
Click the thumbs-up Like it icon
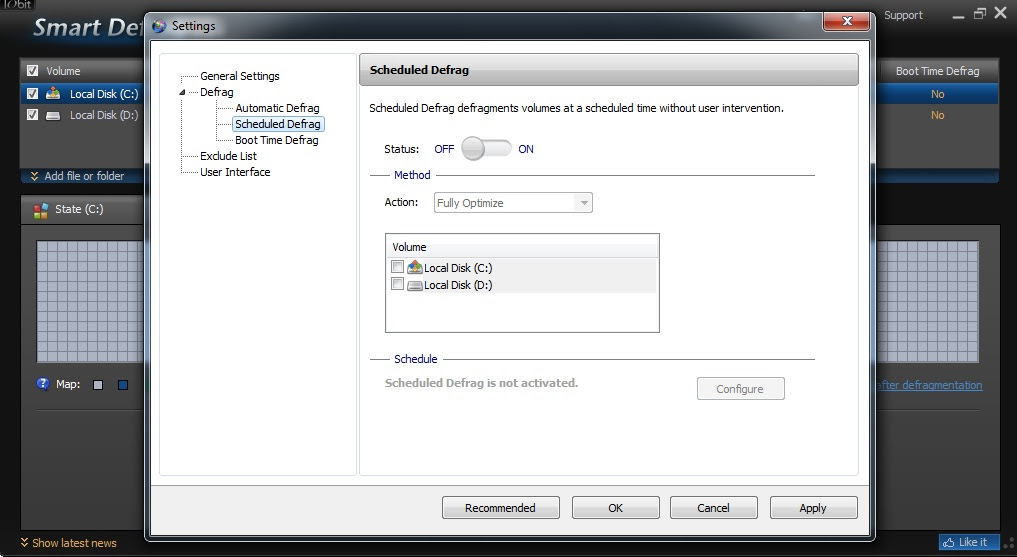pos(949,542)
